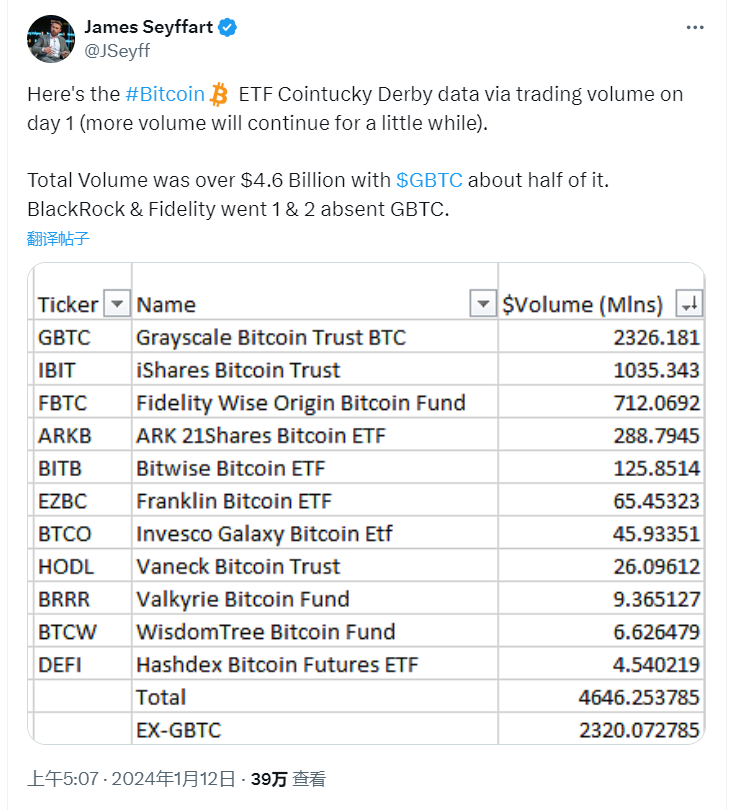Click James Seyffart's profile avatar
741x810 pixels.
[x=47, y=38]
